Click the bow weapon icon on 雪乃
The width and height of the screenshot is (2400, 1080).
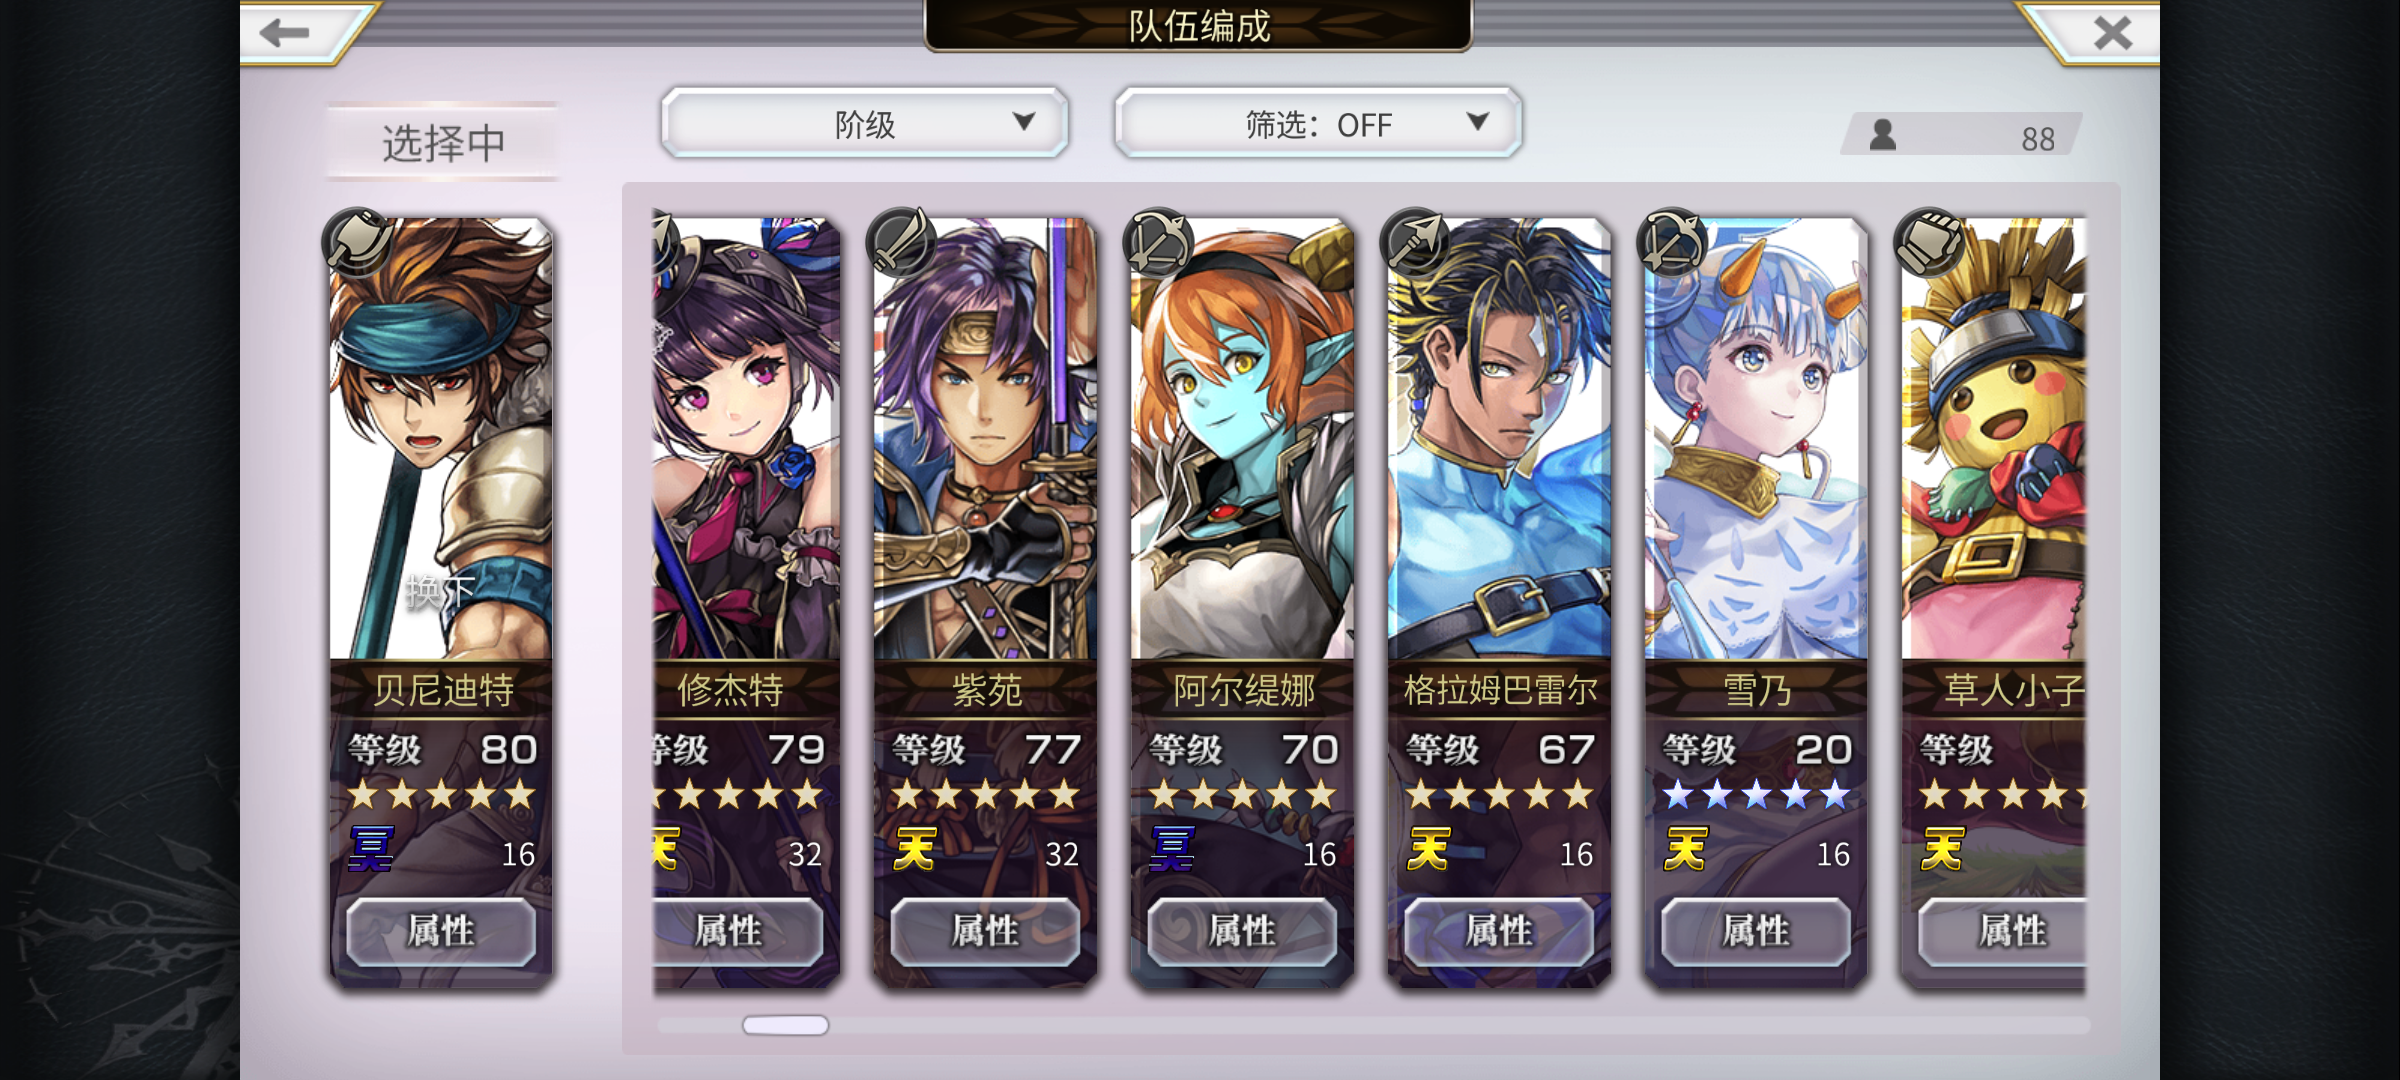tap(1672, 242)
